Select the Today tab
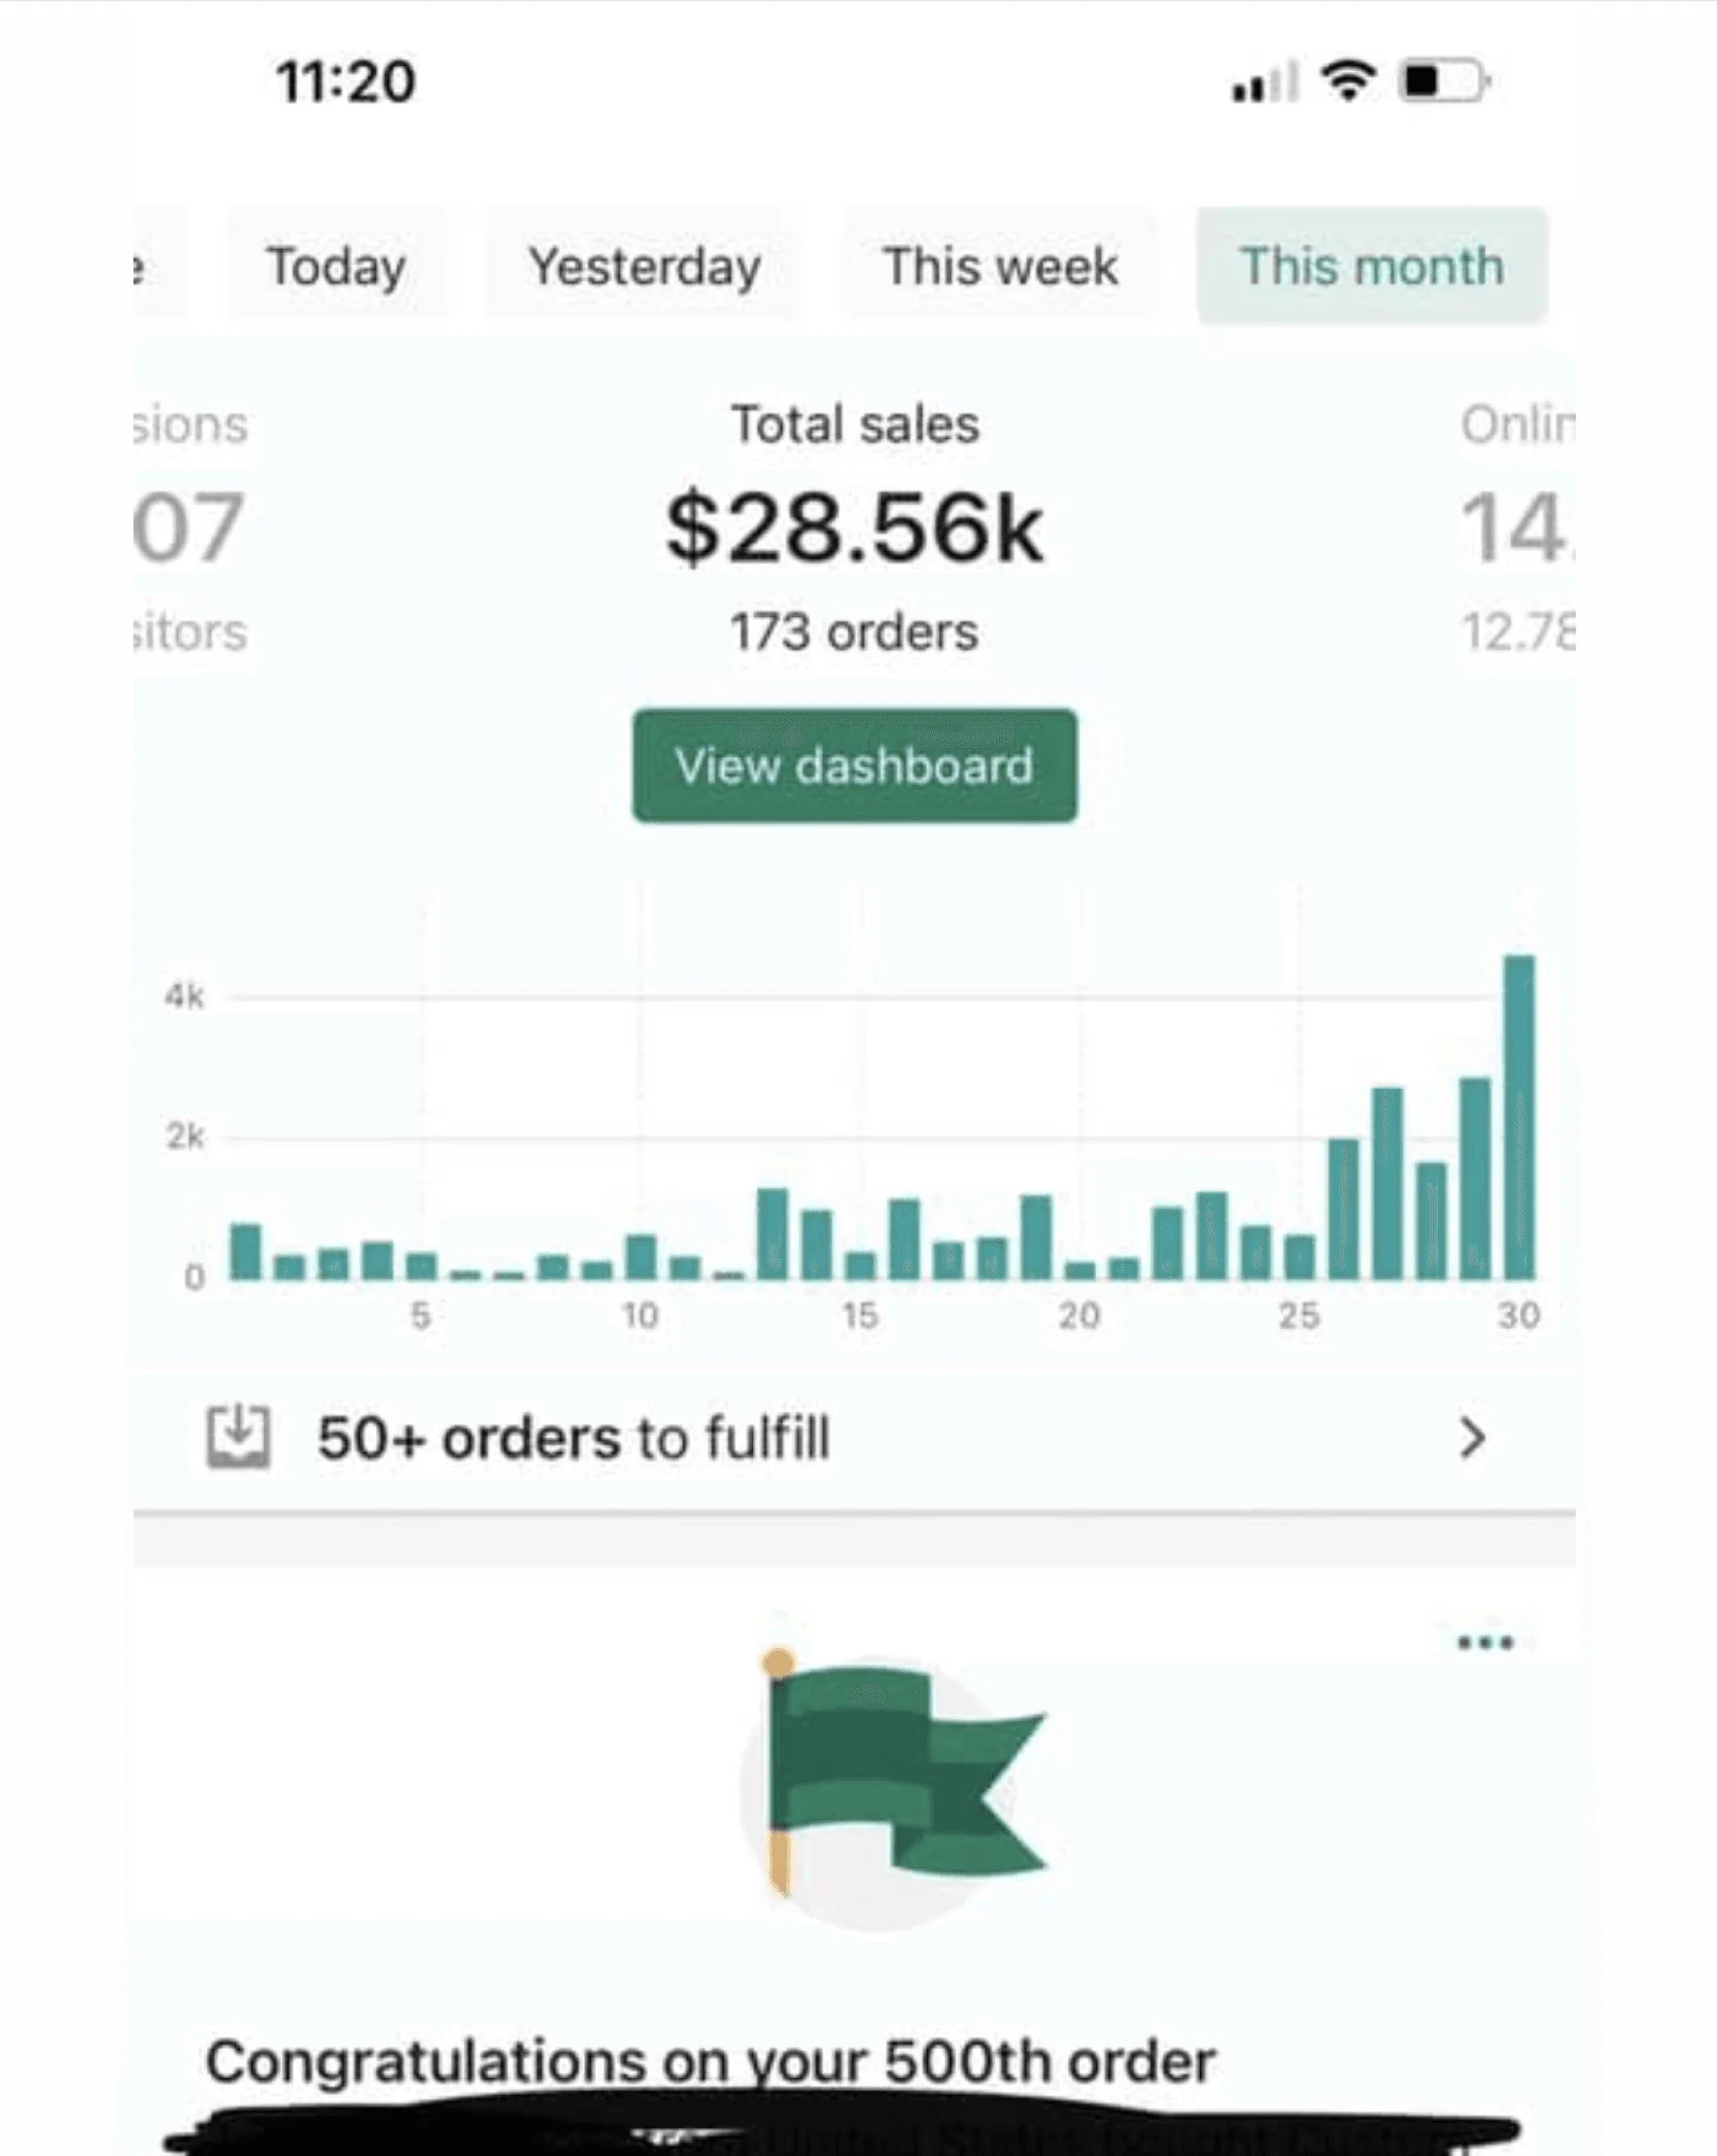1717x2156 pixels. click(x=337, y=266)
